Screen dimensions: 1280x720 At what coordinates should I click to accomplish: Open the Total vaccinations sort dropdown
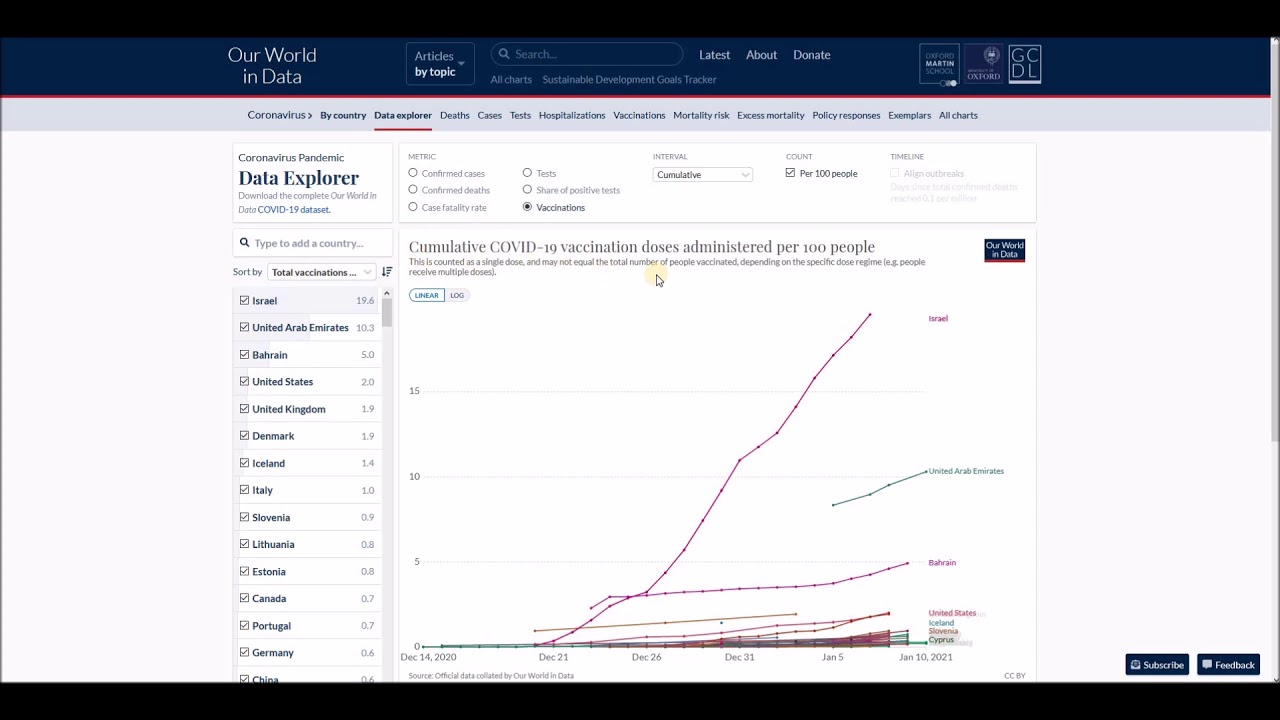pos(321,272)
